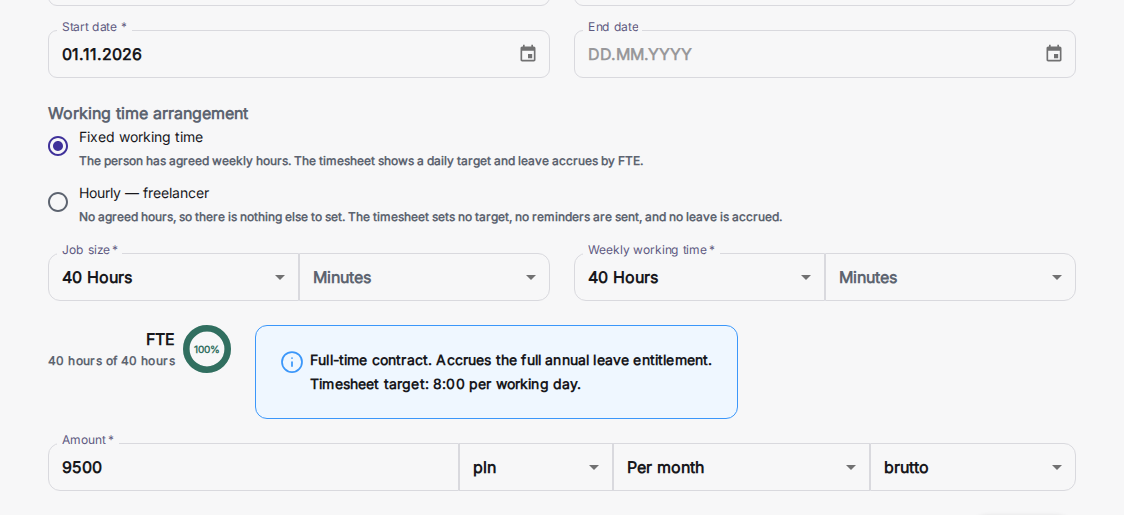This screenshot has width=1124, height=515.
Task: Click the Fixed working time option label
Action: coord(141,137)
